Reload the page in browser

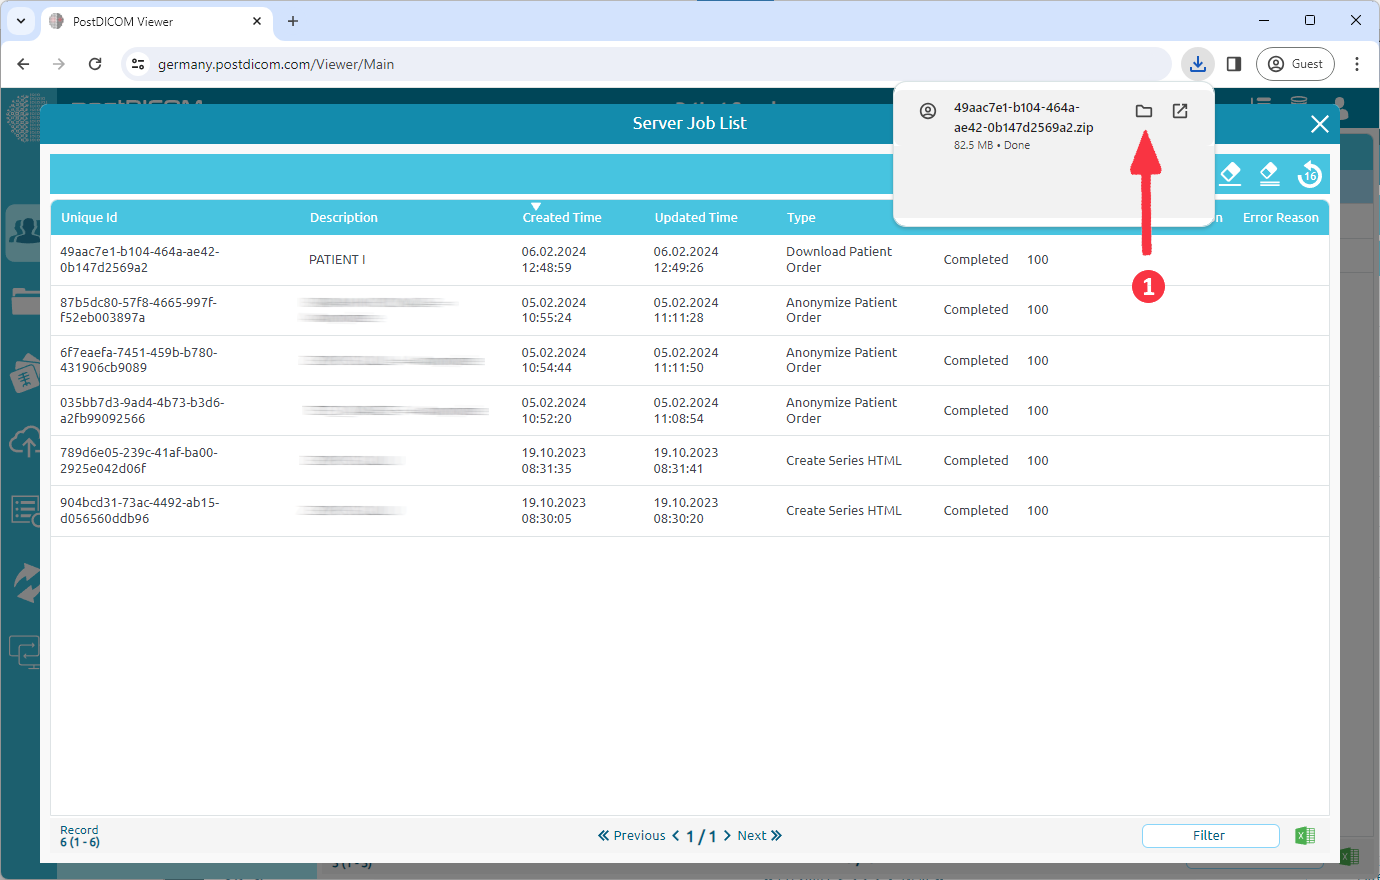pyautogui.click(x=95, y=64)
